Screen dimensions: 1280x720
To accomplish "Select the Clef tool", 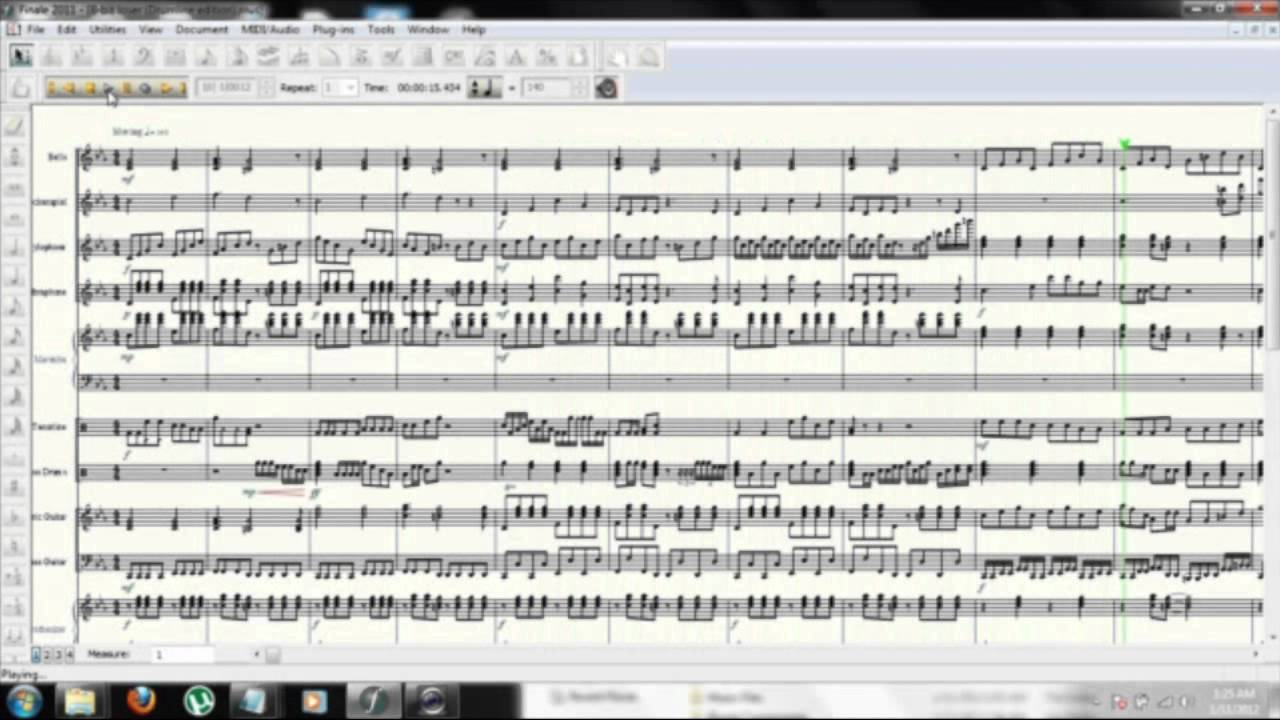I will pos(144,57).
